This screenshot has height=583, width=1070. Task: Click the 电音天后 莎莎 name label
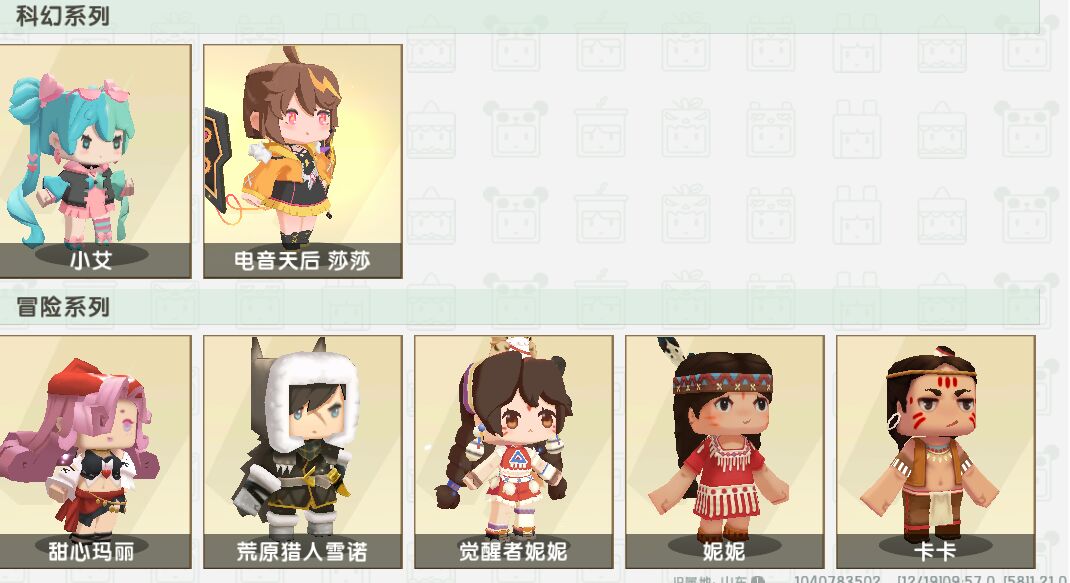tap(302, 260)
